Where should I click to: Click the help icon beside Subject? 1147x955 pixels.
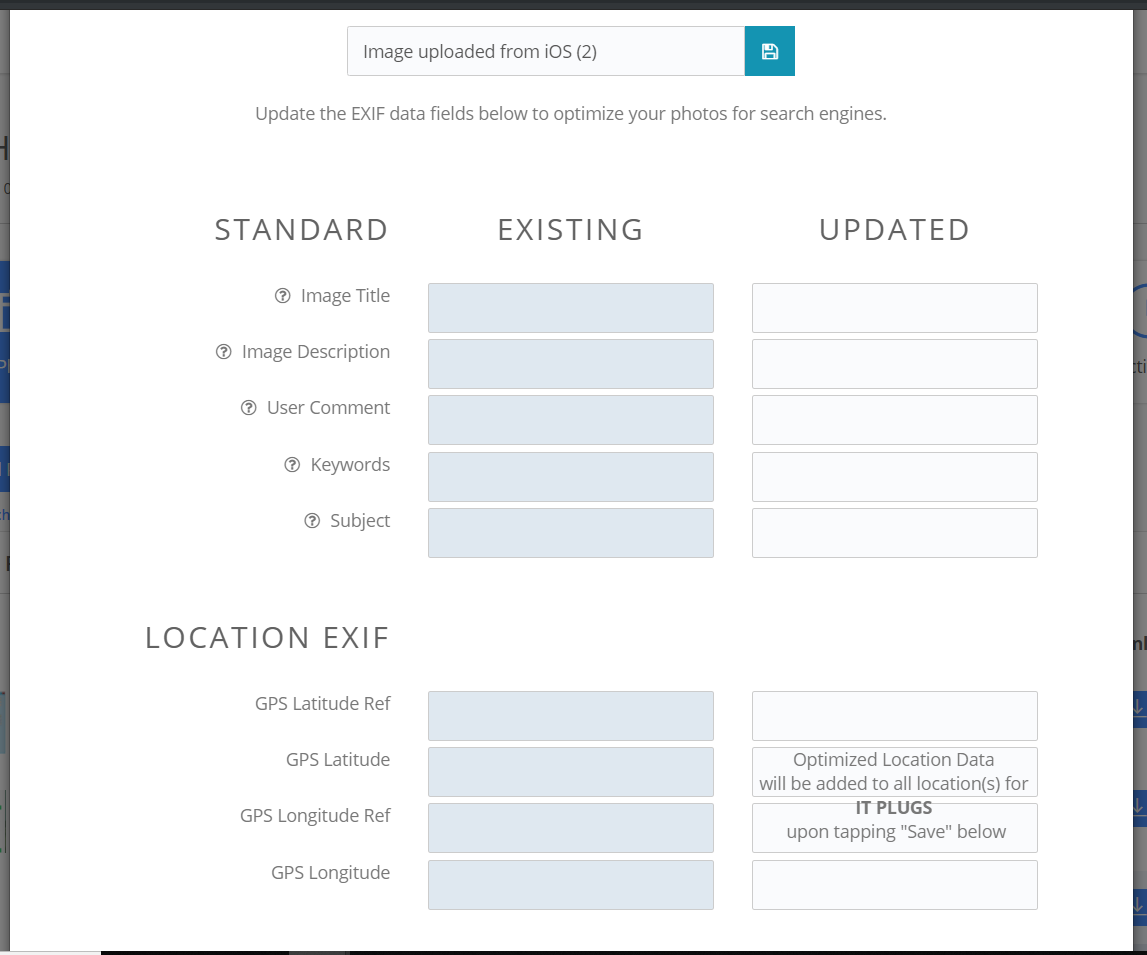click(x=312, y=521)
